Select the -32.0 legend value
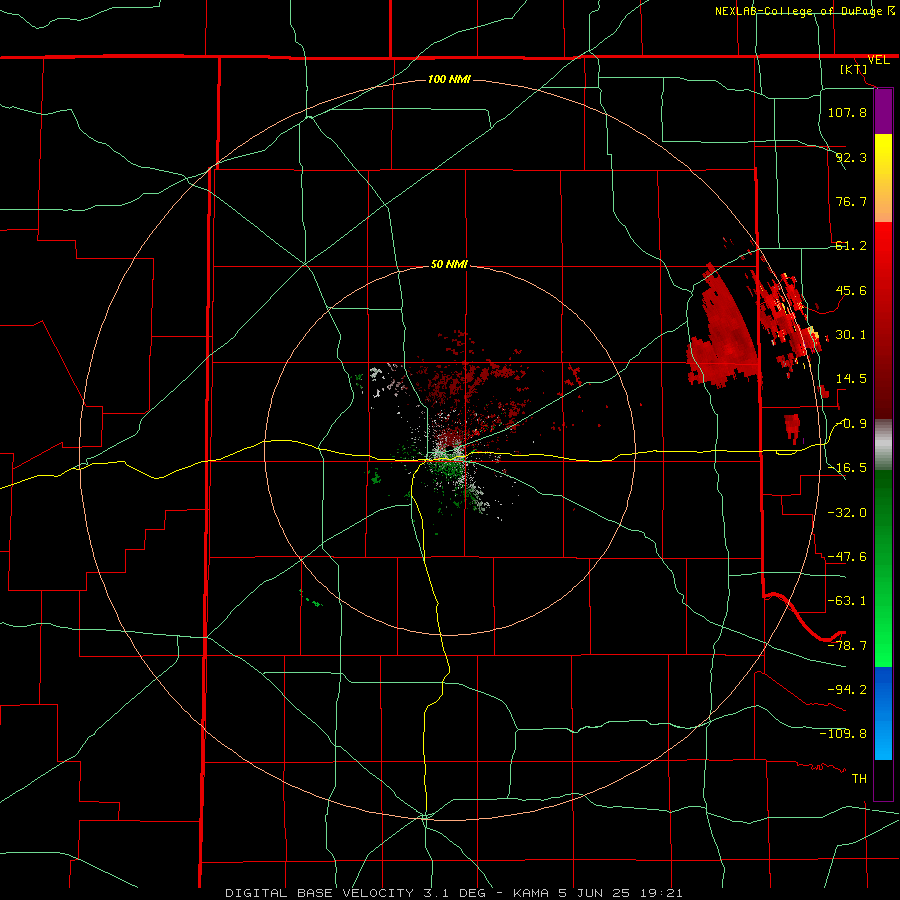This screenshot has width=900, height=900. click(x=847, y=513)
